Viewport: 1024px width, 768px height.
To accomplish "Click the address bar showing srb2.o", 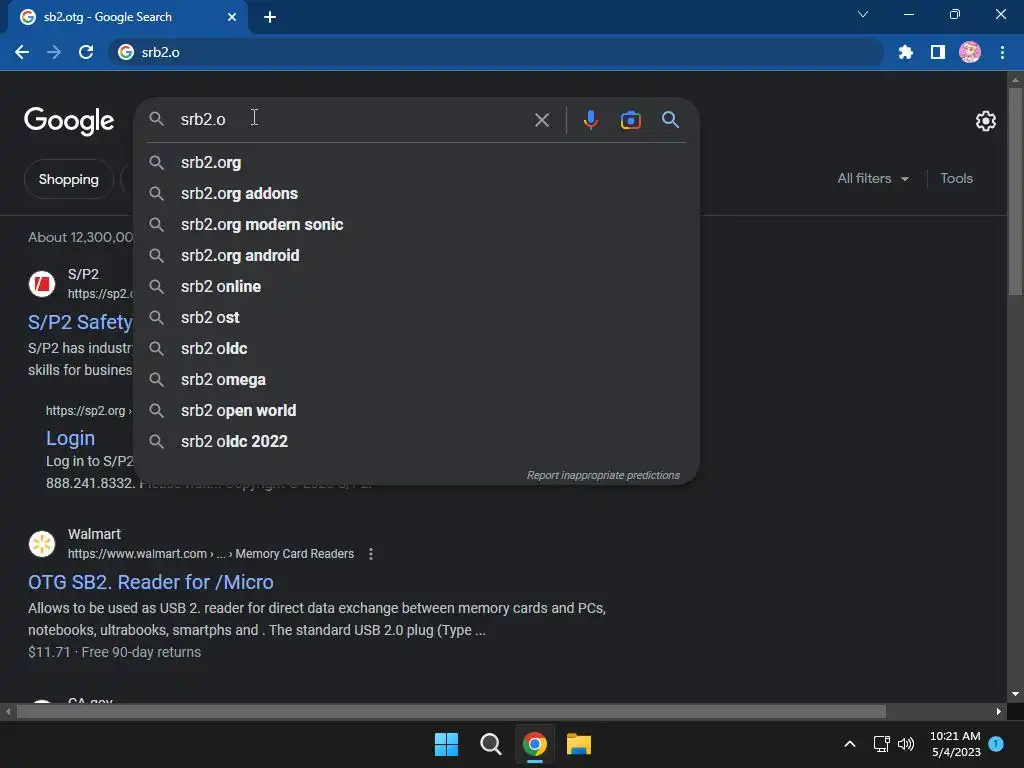I will click(495, 52).
